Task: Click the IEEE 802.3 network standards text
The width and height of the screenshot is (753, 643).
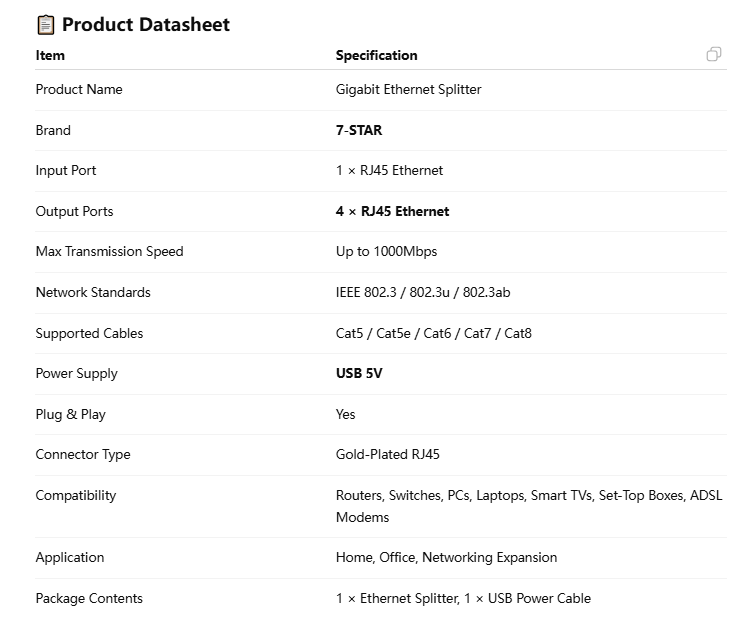Action: (x=423, y=292)
